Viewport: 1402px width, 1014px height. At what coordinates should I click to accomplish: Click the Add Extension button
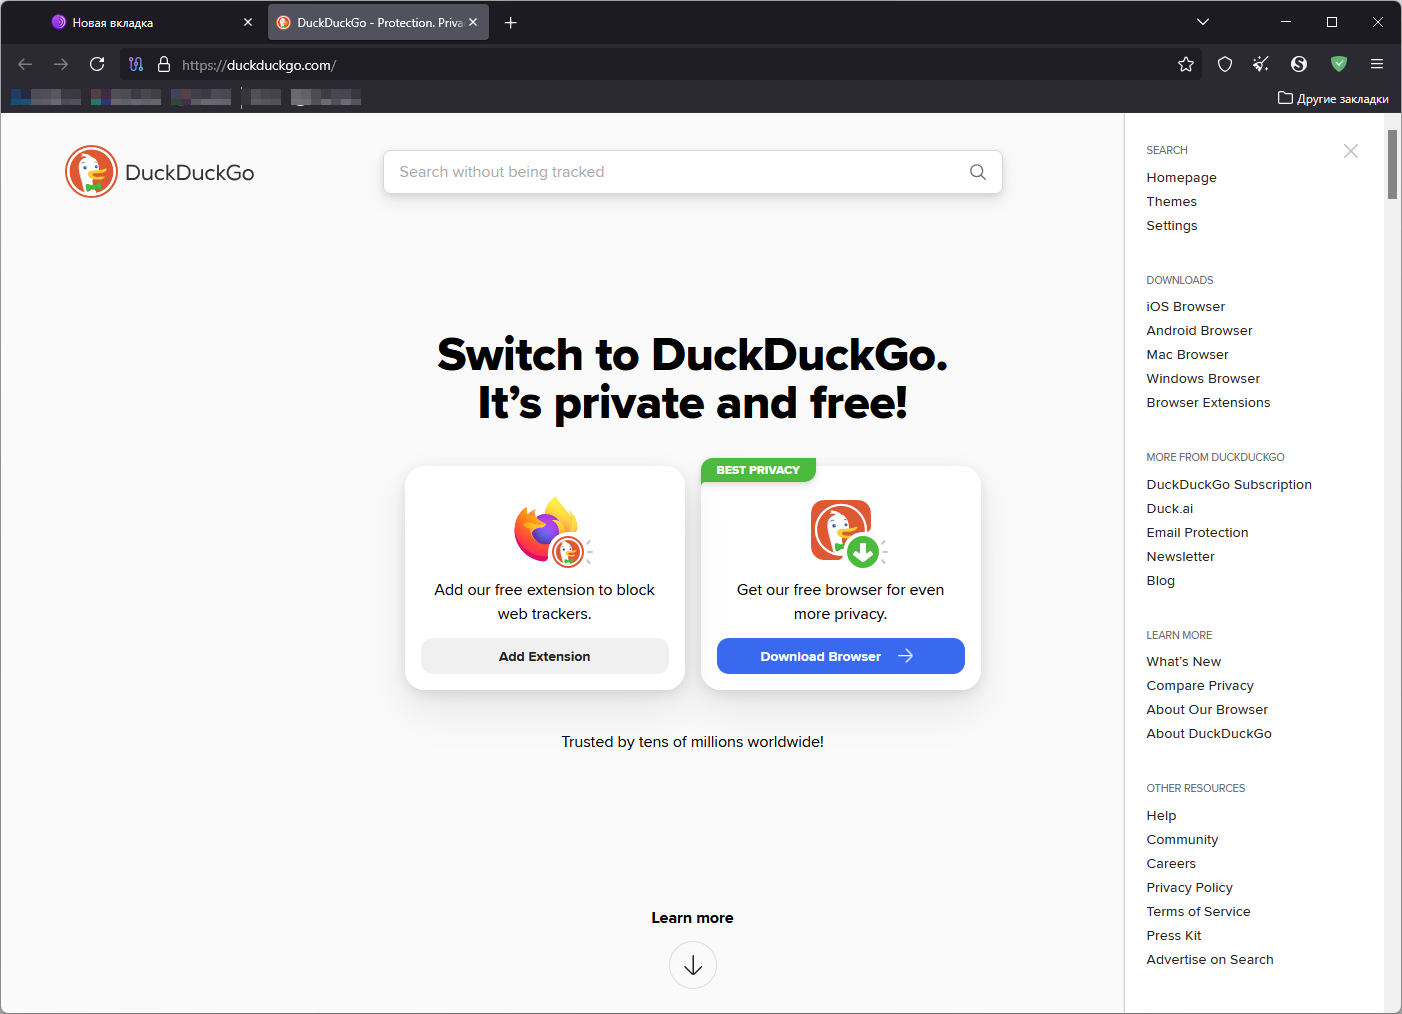545,656
